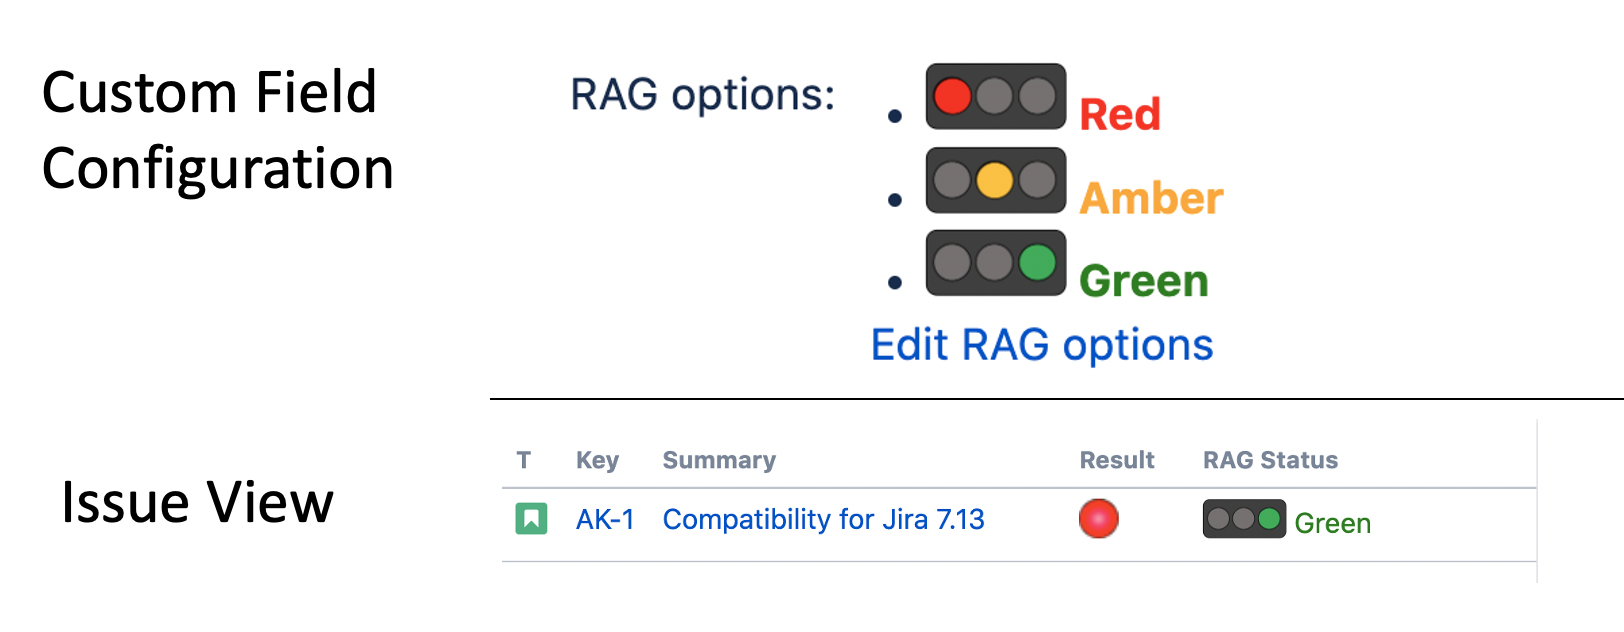Click the red Result indicator for AK-1
Screen dimensions: 1624x632
(x=1097, y=518)
